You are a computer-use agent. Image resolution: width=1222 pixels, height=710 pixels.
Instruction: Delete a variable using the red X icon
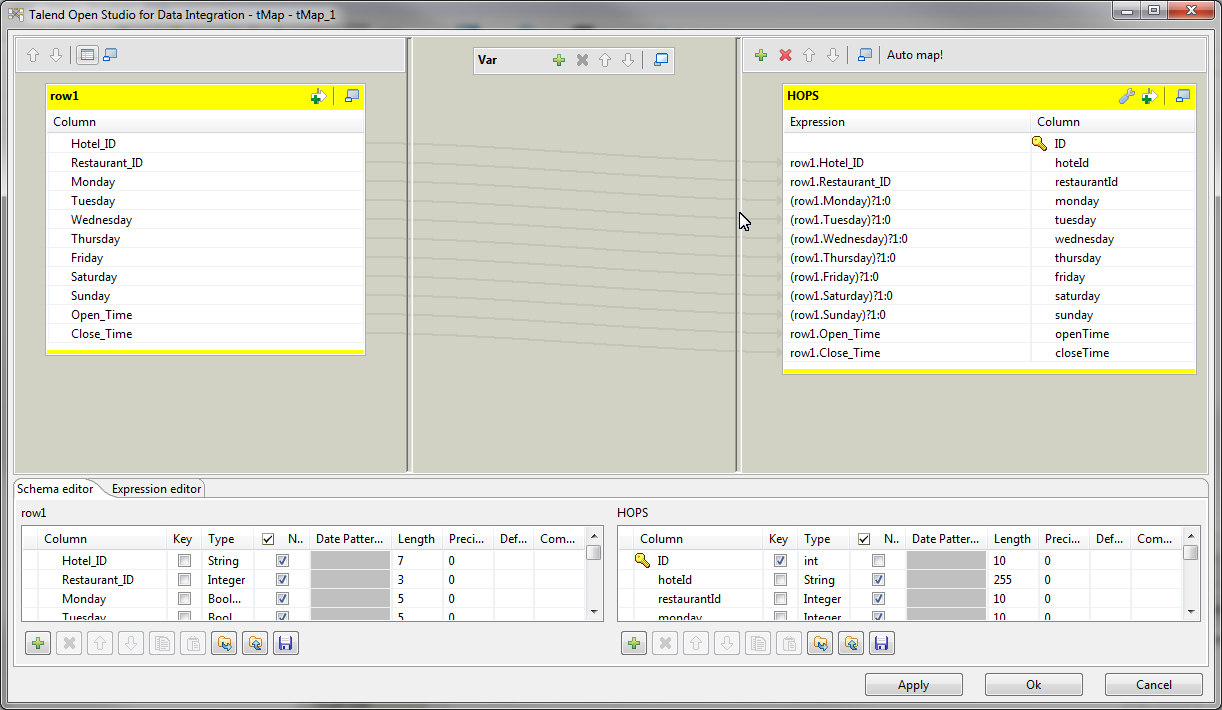pyautogui.click(x=582, y=60)
